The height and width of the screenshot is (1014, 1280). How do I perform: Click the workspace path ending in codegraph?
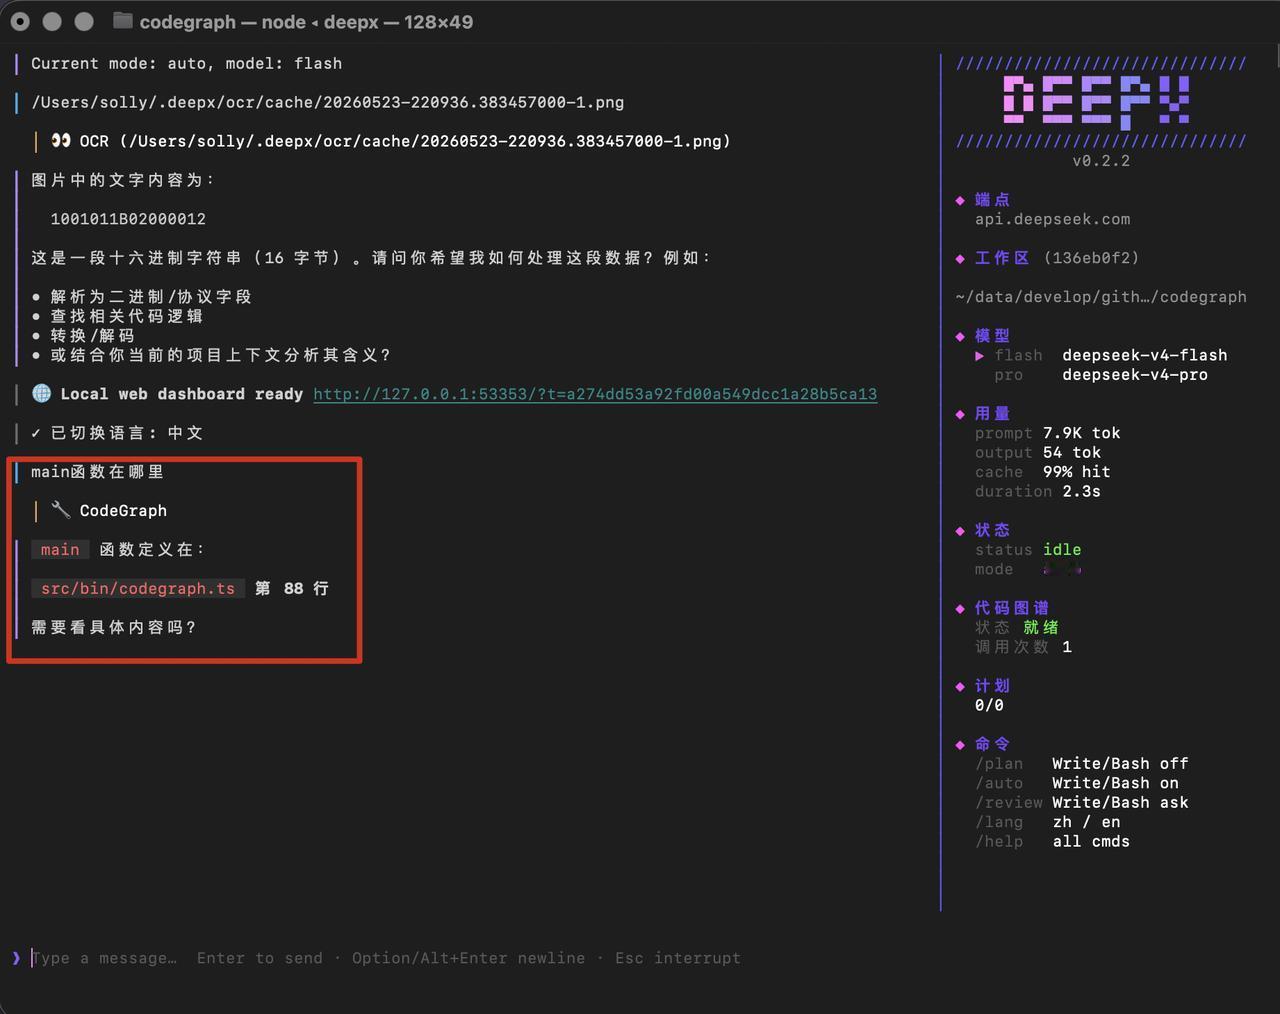(1101, 297)
